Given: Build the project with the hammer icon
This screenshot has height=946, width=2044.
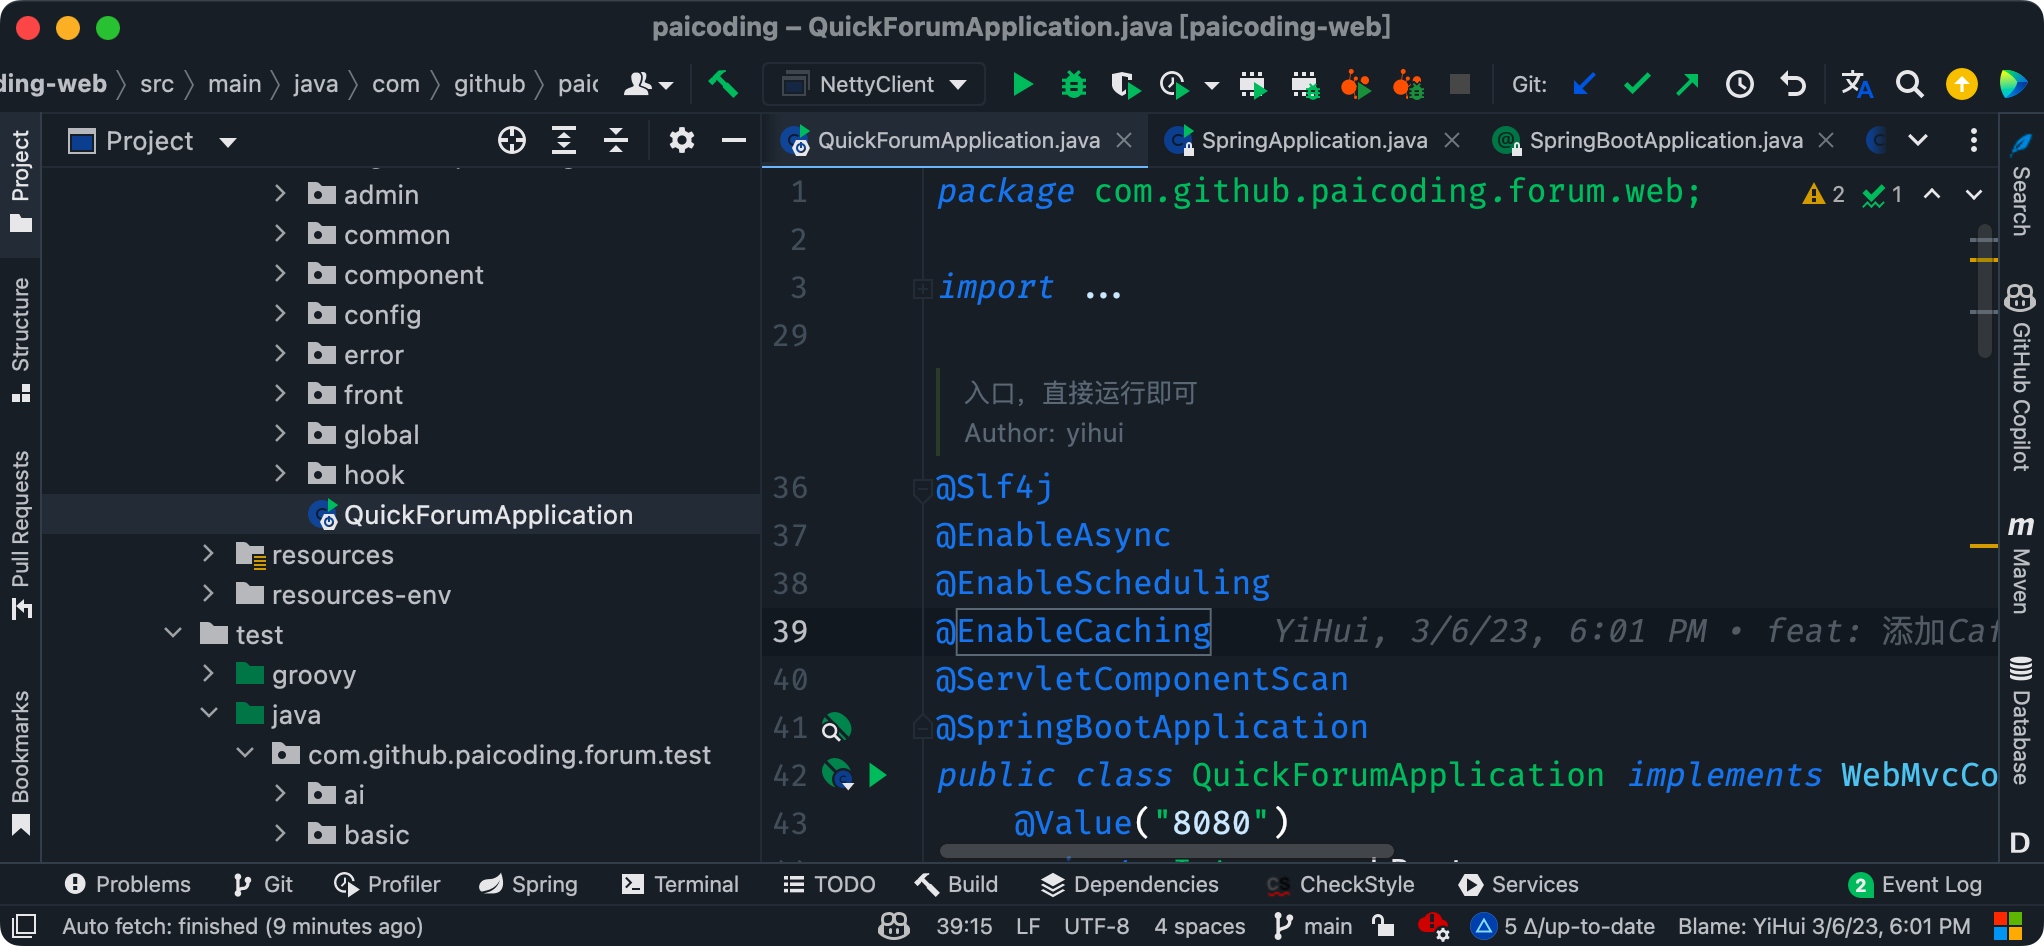Looking at the screenshot, I should 723,84.
